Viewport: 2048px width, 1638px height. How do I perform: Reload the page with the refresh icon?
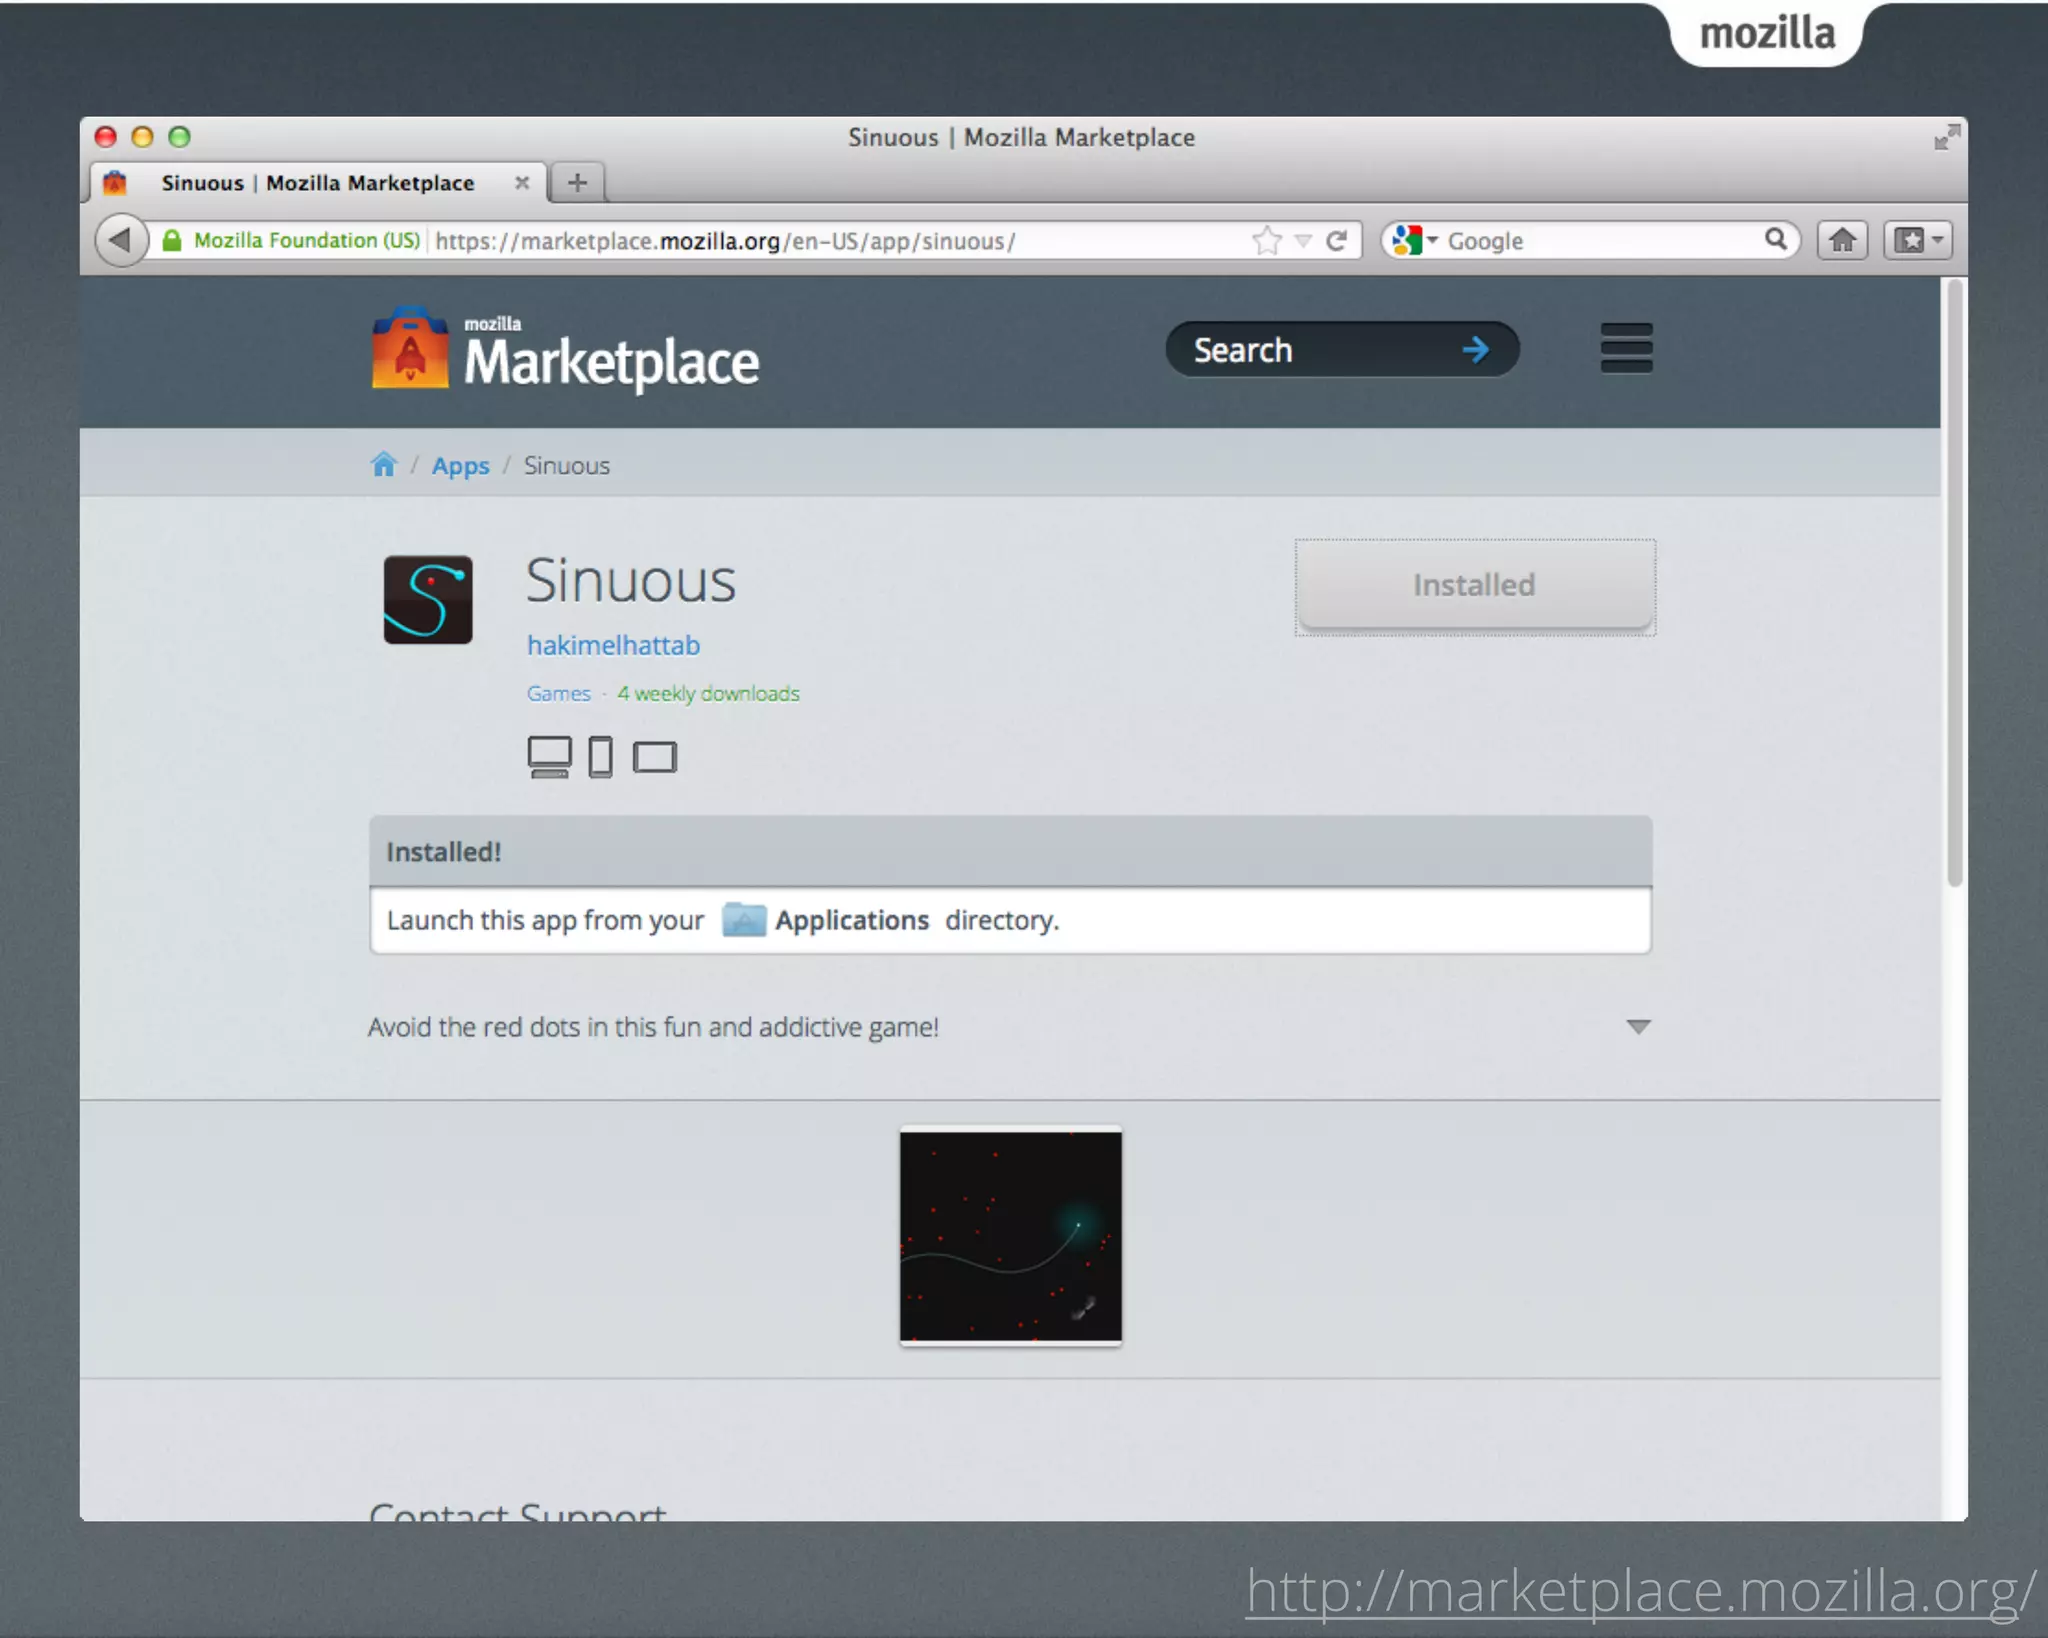[1337, 240]
